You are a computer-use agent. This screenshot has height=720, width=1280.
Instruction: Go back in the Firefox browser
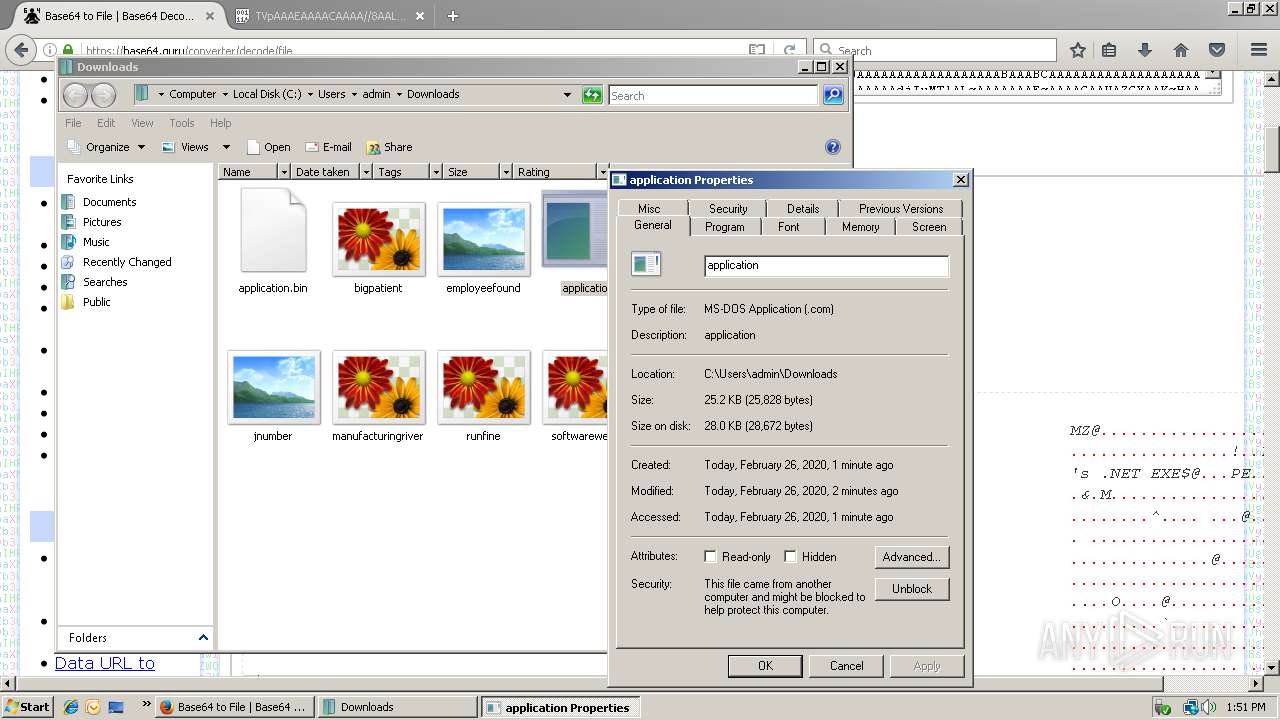(x=19, y=49)
